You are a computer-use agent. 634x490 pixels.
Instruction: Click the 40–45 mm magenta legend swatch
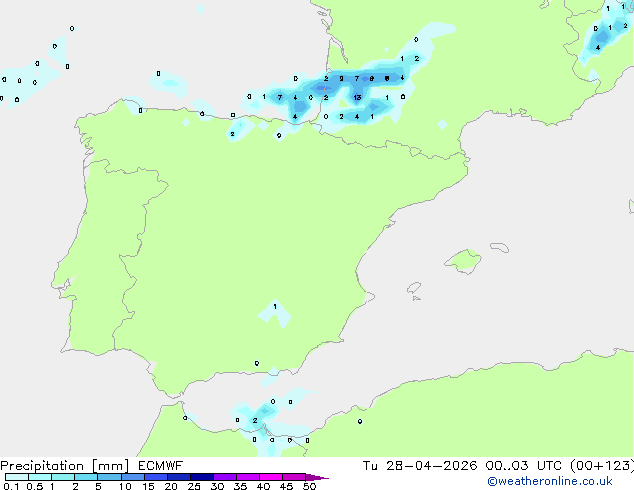tap(271, 477)
